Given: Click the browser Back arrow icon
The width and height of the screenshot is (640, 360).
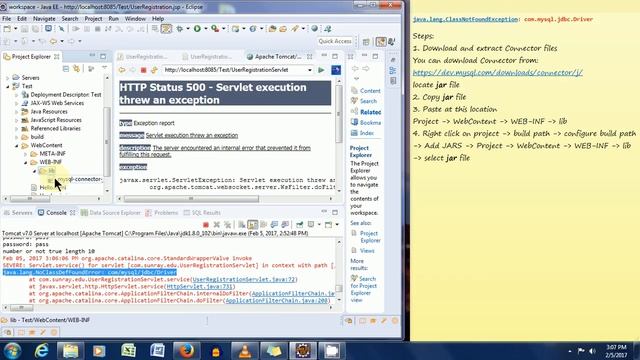Looking at the screenshot, I should tap(122, 70).
